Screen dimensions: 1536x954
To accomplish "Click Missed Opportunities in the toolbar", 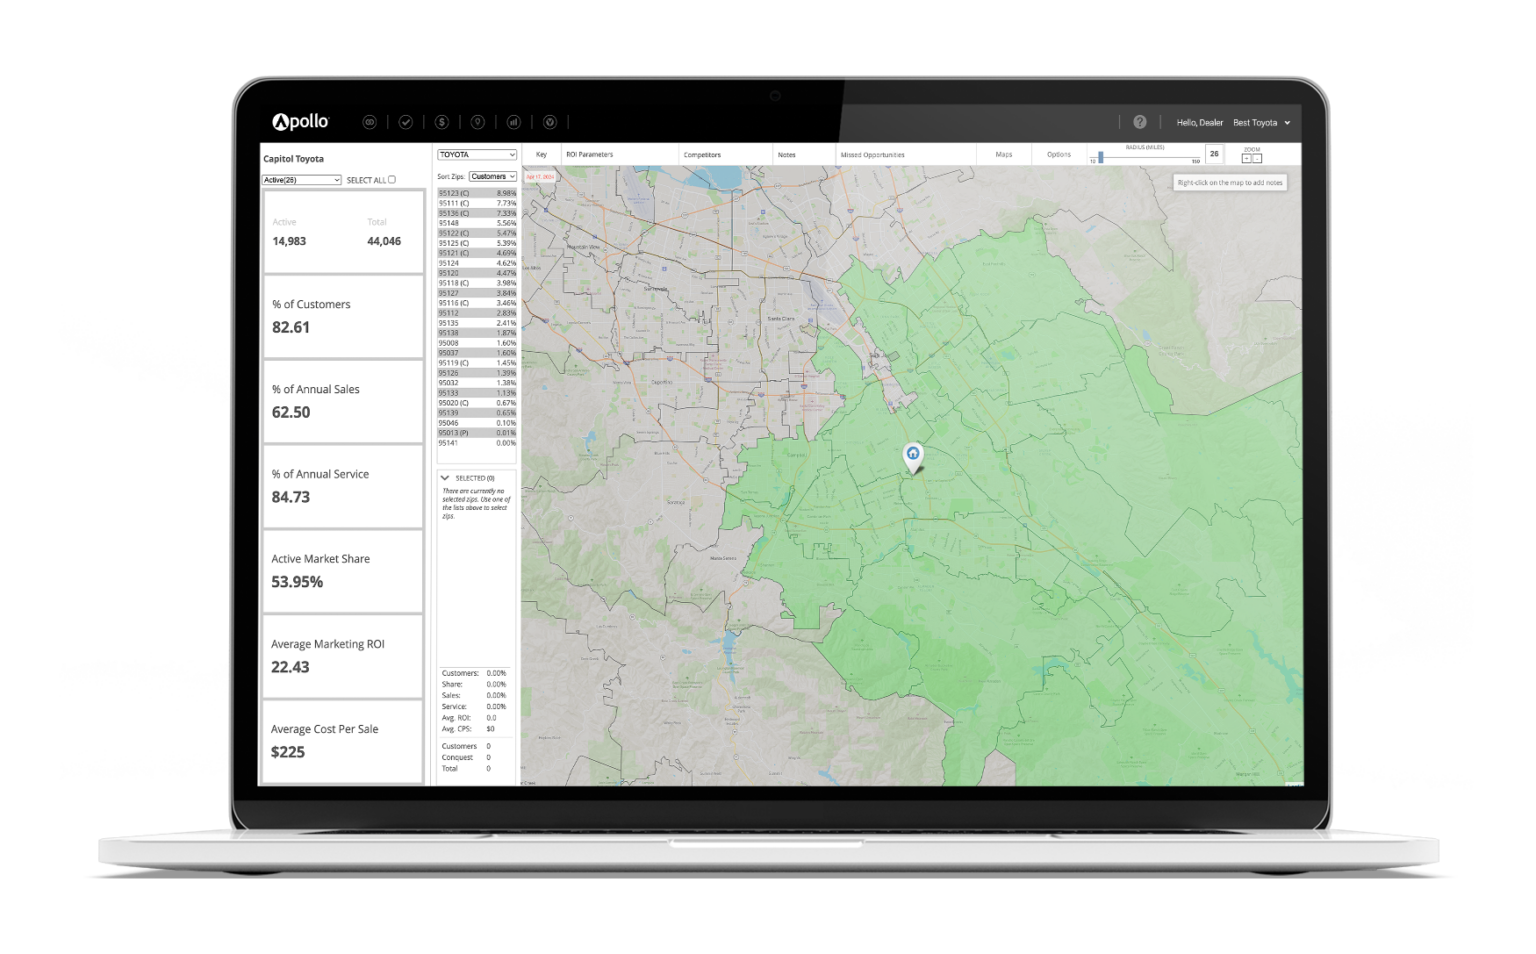I will click(x=872, y=155).
